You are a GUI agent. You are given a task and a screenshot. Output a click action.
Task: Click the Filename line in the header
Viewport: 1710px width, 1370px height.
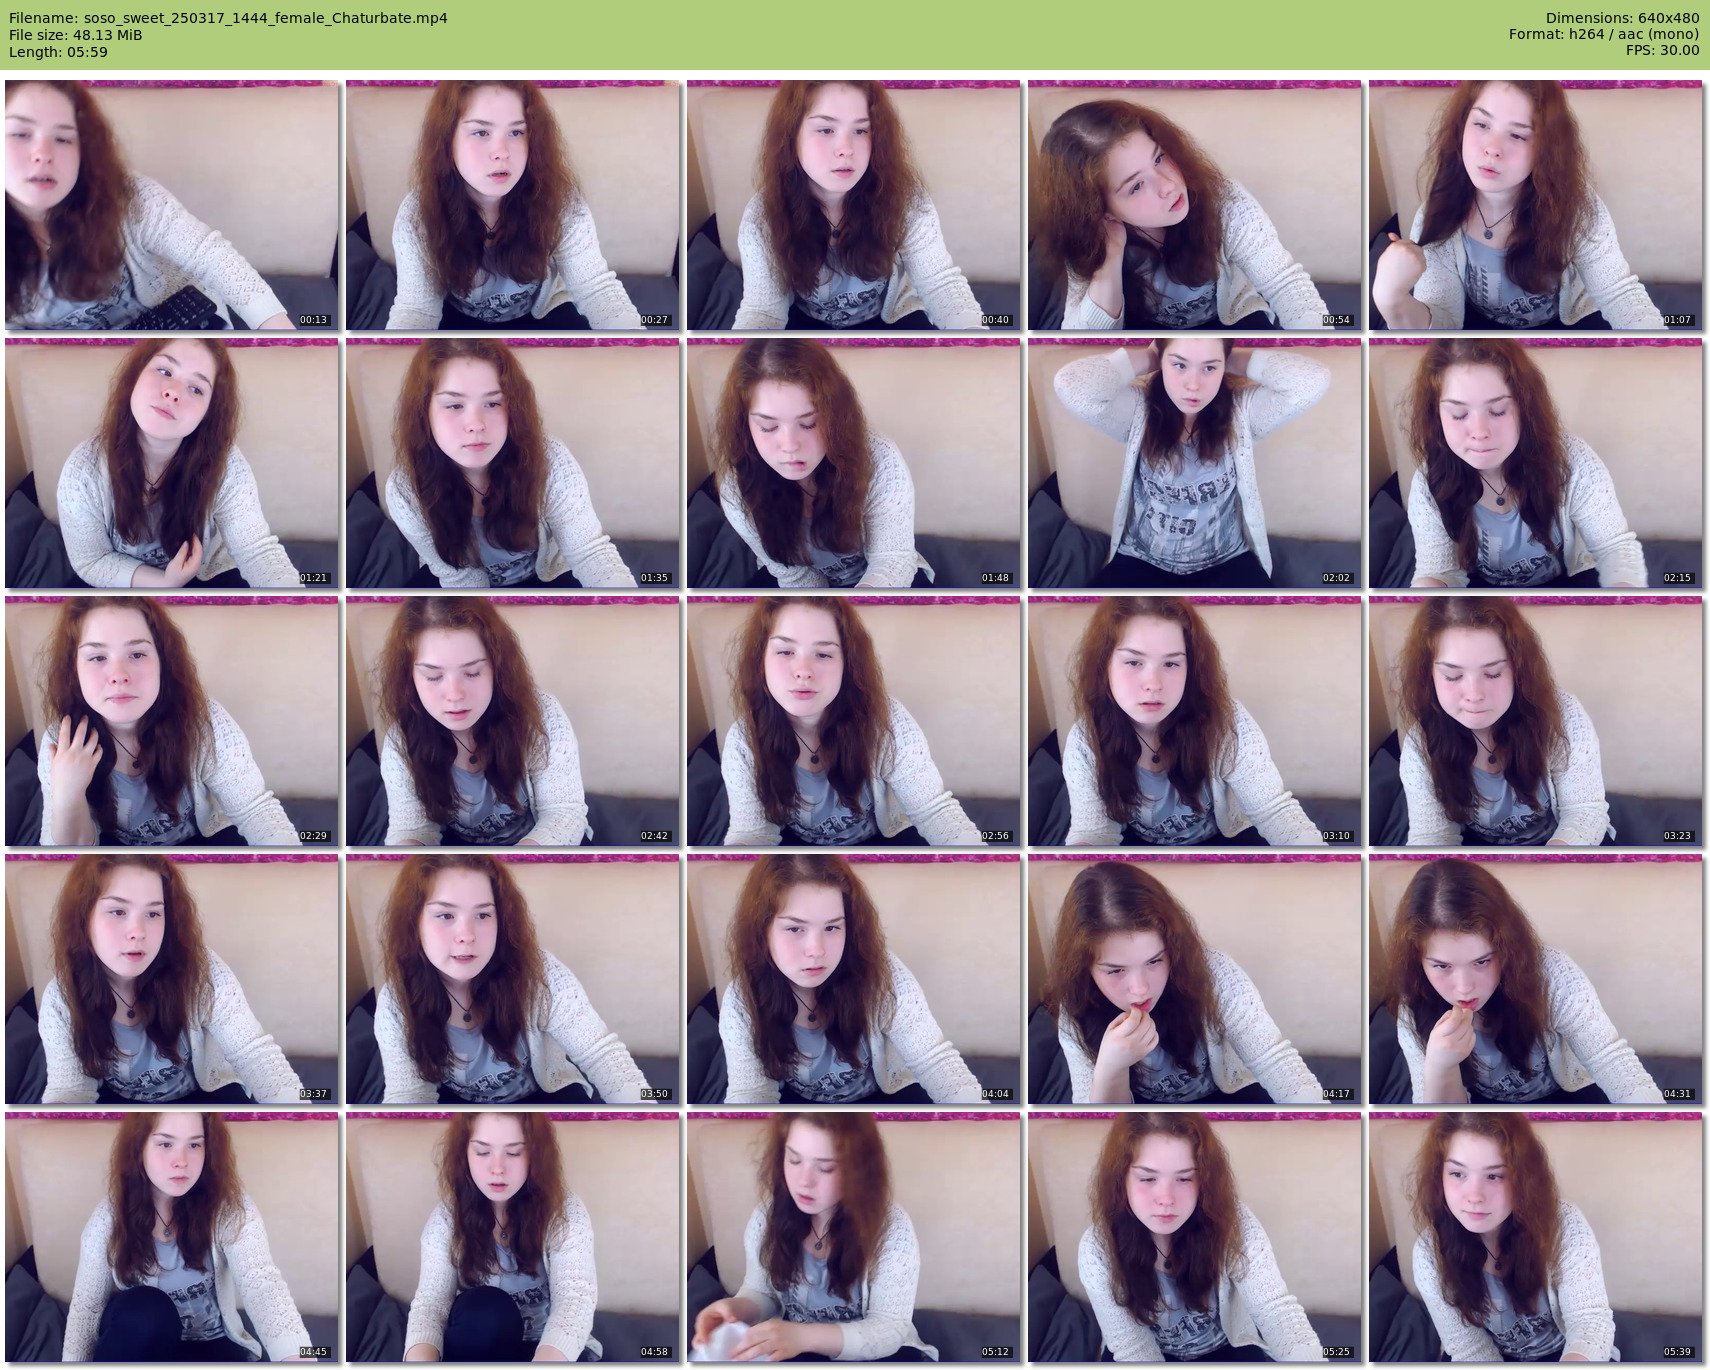228,18
